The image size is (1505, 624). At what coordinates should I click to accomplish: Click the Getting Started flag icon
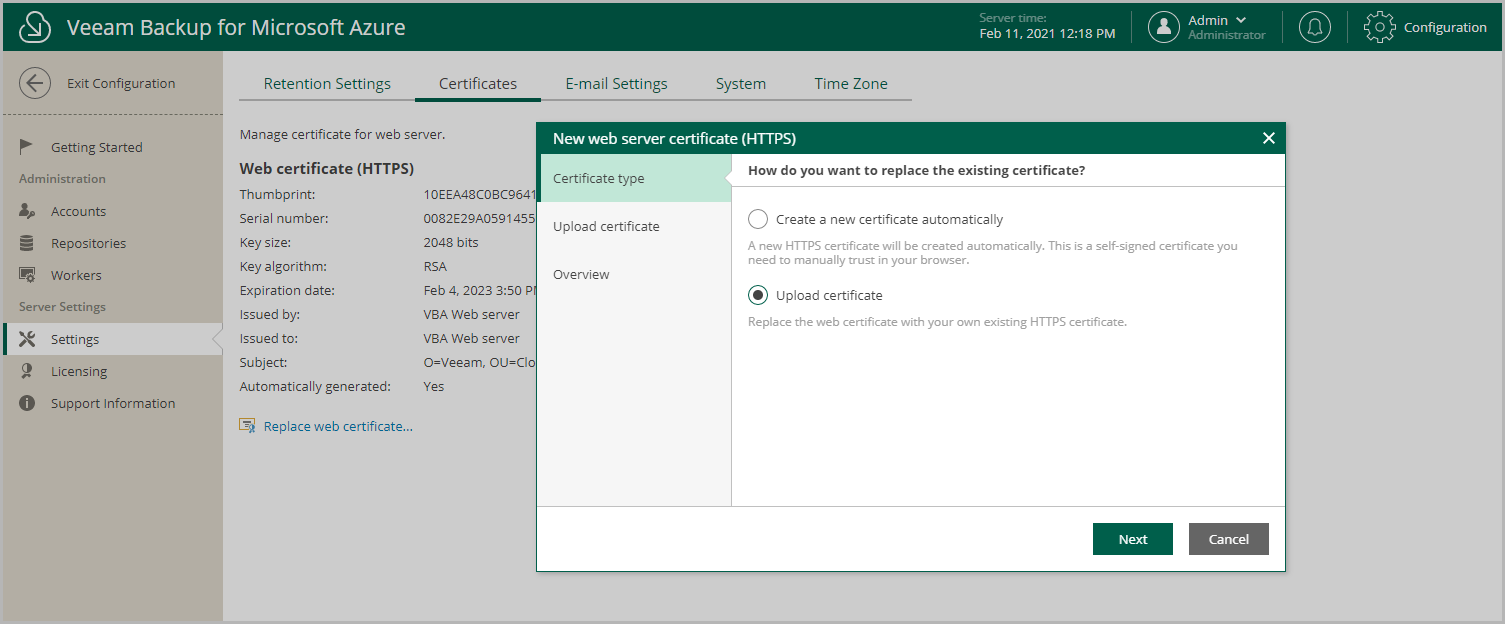(x=27, y=147)
